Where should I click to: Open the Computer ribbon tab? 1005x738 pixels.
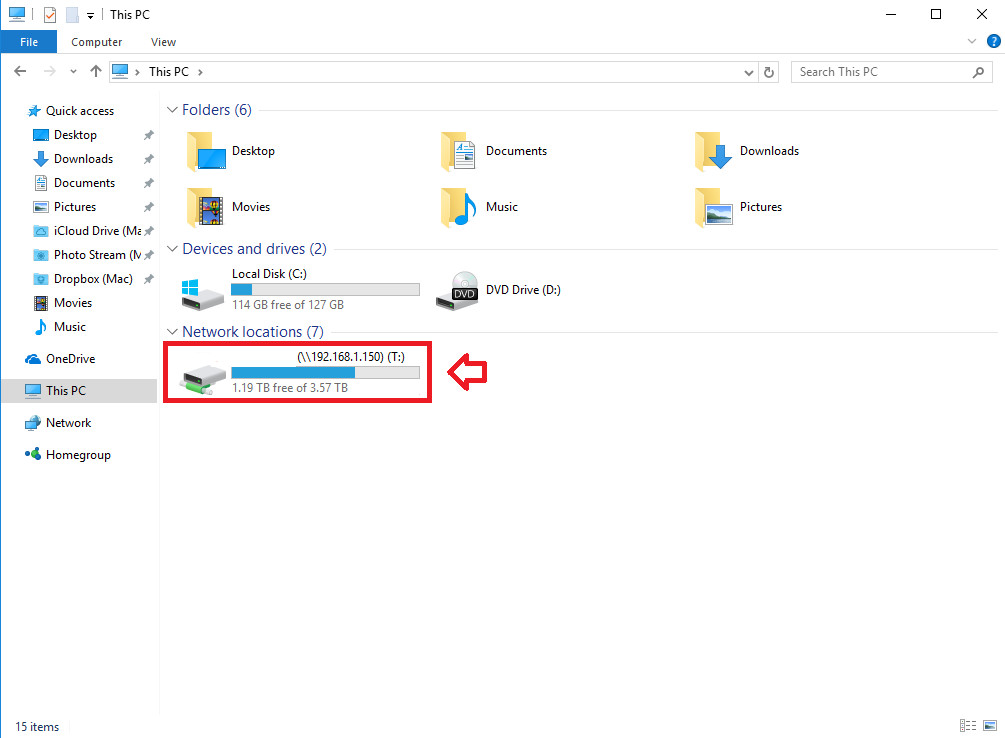pyautogui.click(x=97, y=42)
